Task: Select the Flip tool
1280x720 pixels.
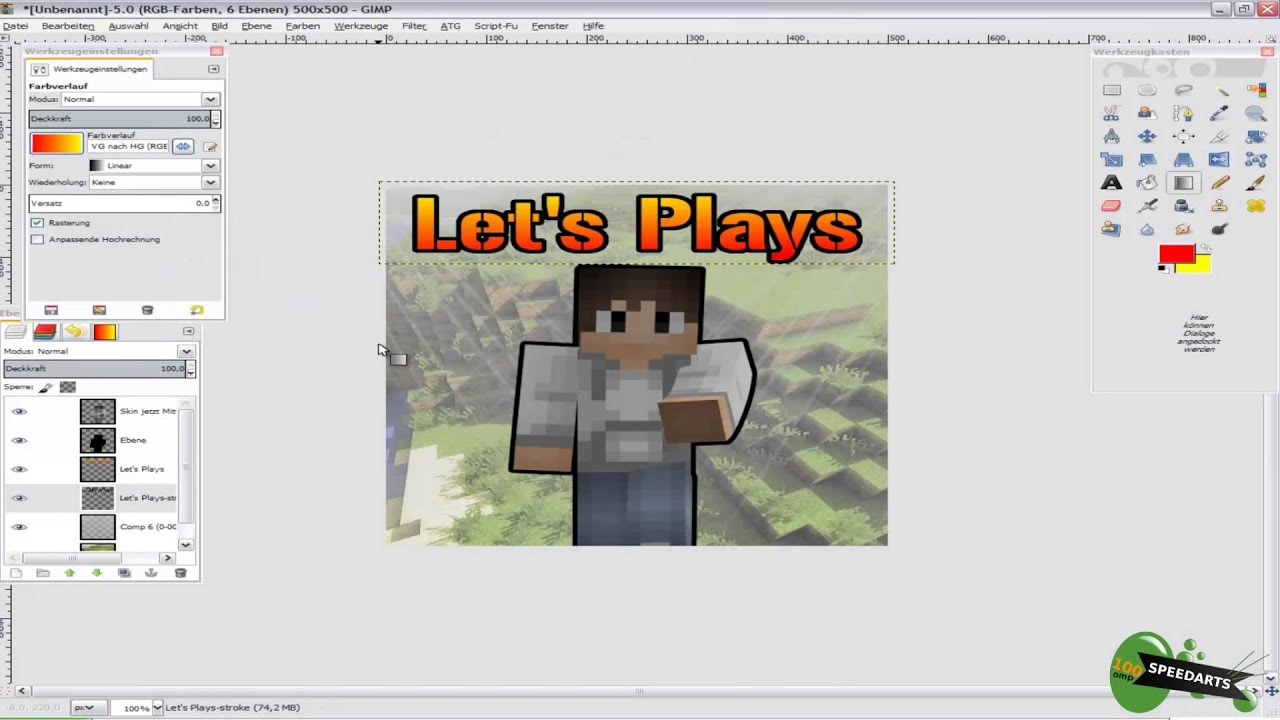Action: pos(1220,160)
